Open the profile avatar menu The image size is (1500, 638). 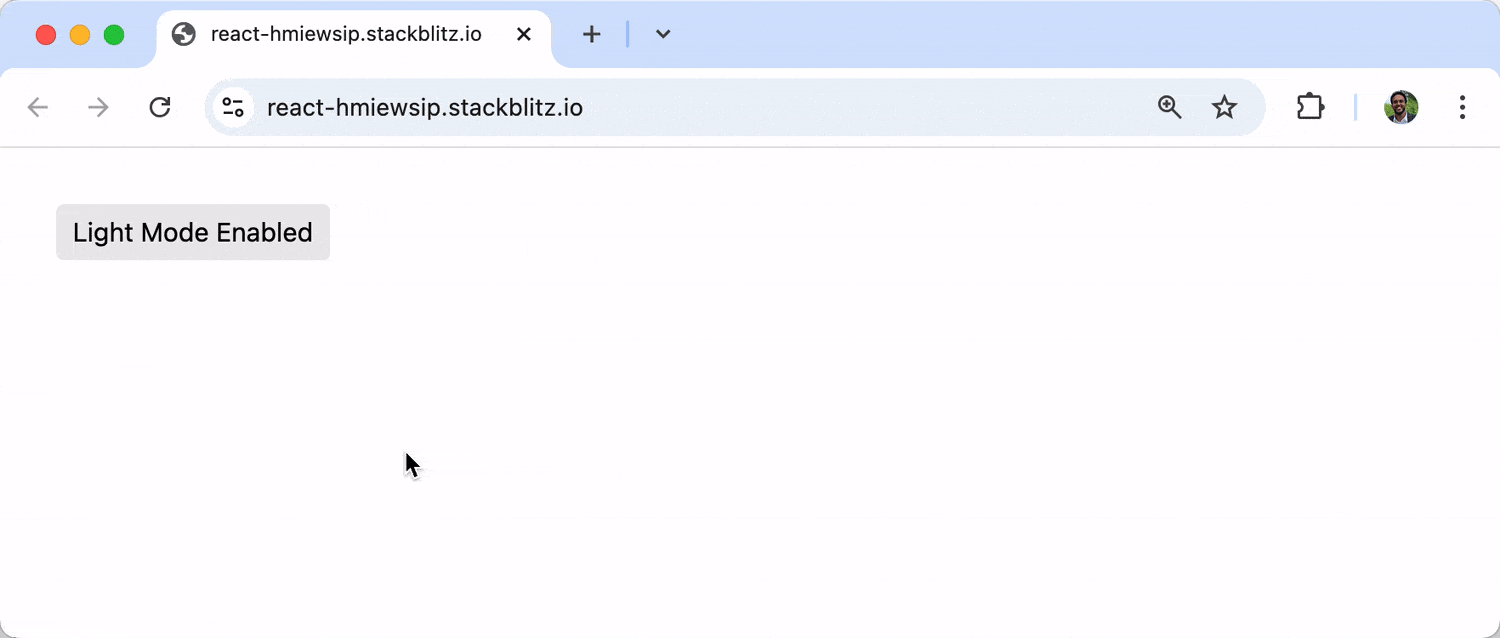(x=1401, y=107)
